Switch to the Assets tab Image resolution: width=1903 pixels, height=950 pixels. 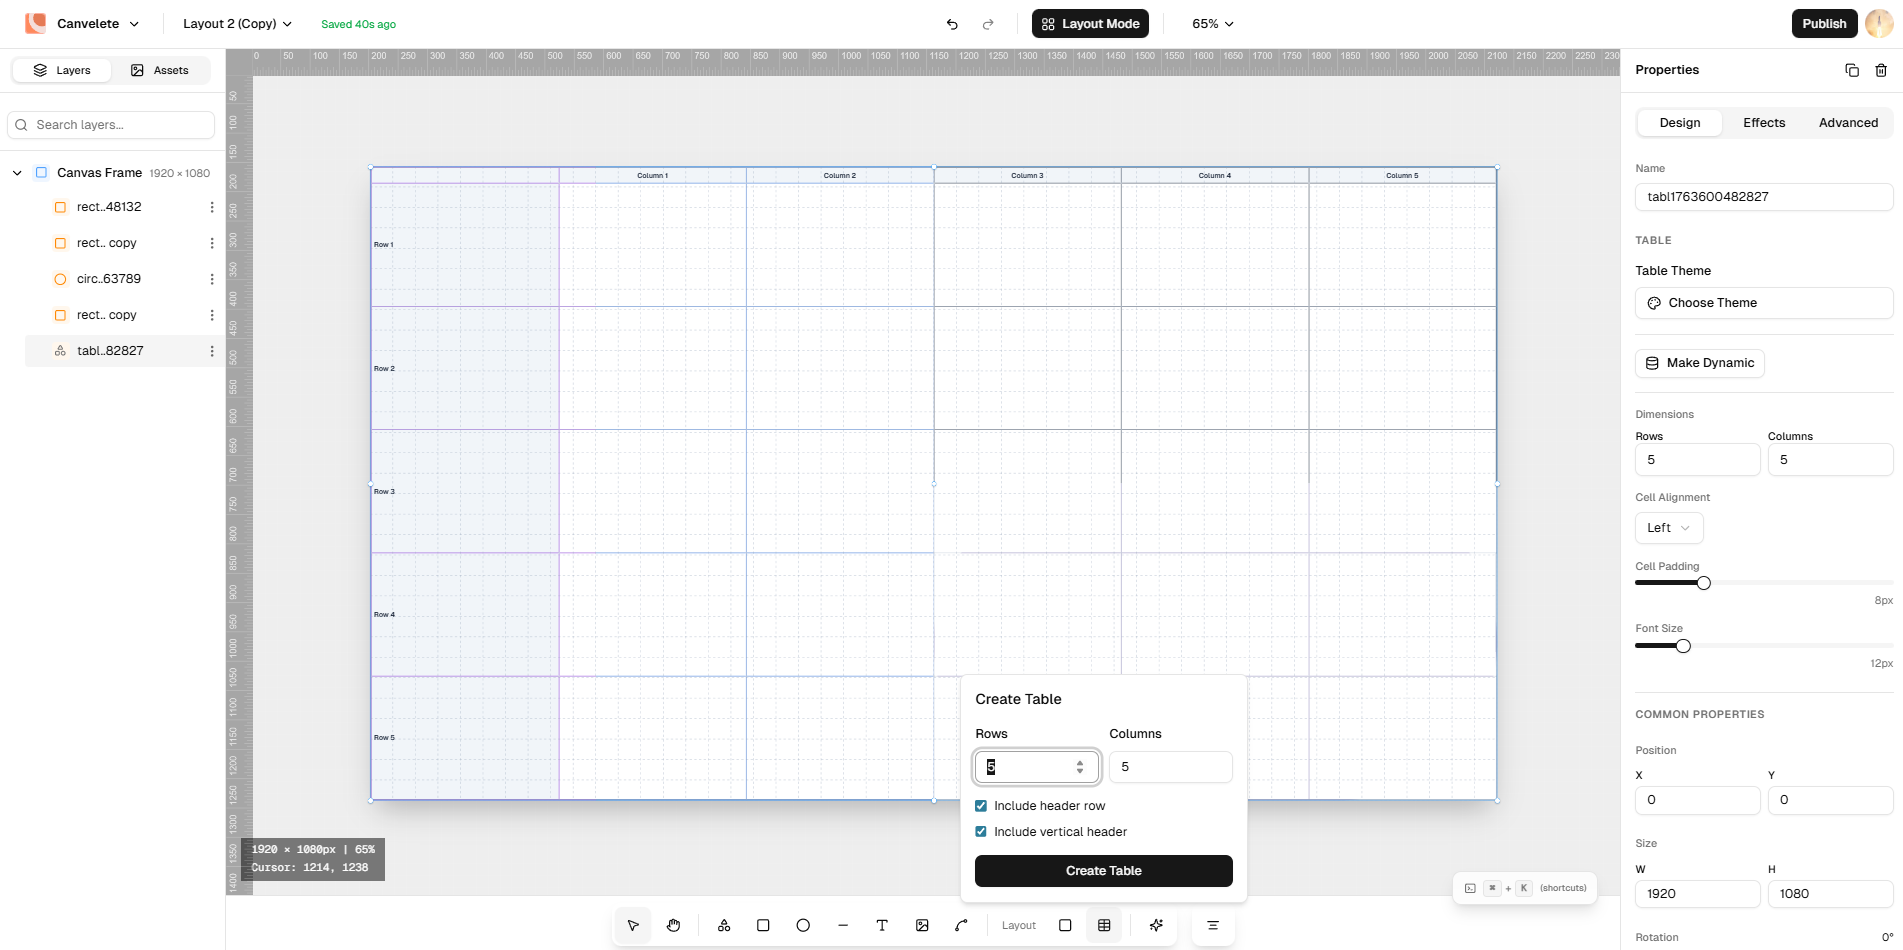[x=160, y=70]
